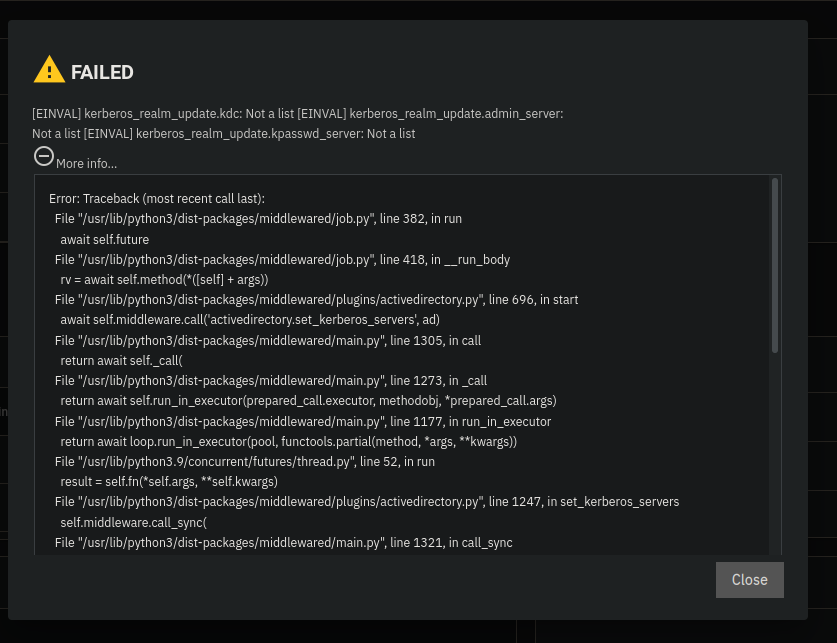Click the main.py line 1273 _call entry
This screenshot has height=643, width=837.
tap(271, 380)
